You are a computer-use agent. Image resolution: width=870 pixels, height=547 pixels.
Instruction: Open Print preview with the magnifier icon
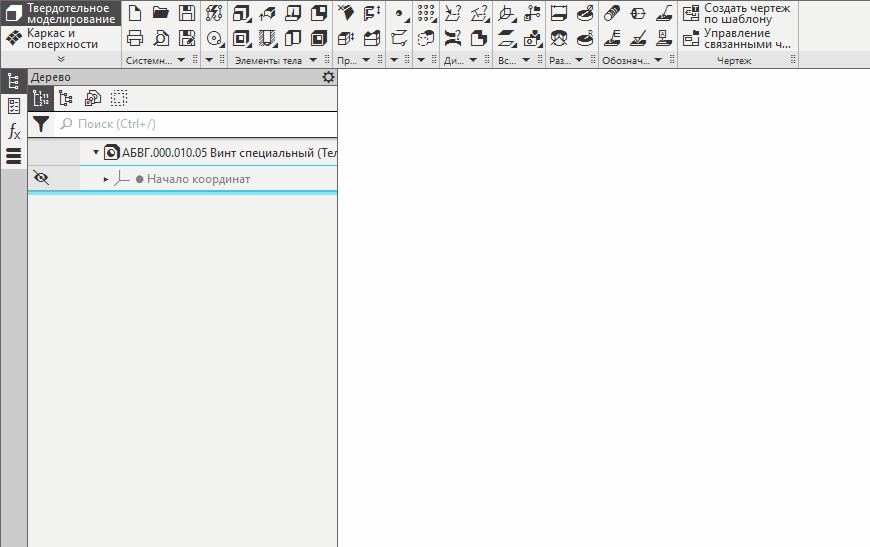coord(161,39)
